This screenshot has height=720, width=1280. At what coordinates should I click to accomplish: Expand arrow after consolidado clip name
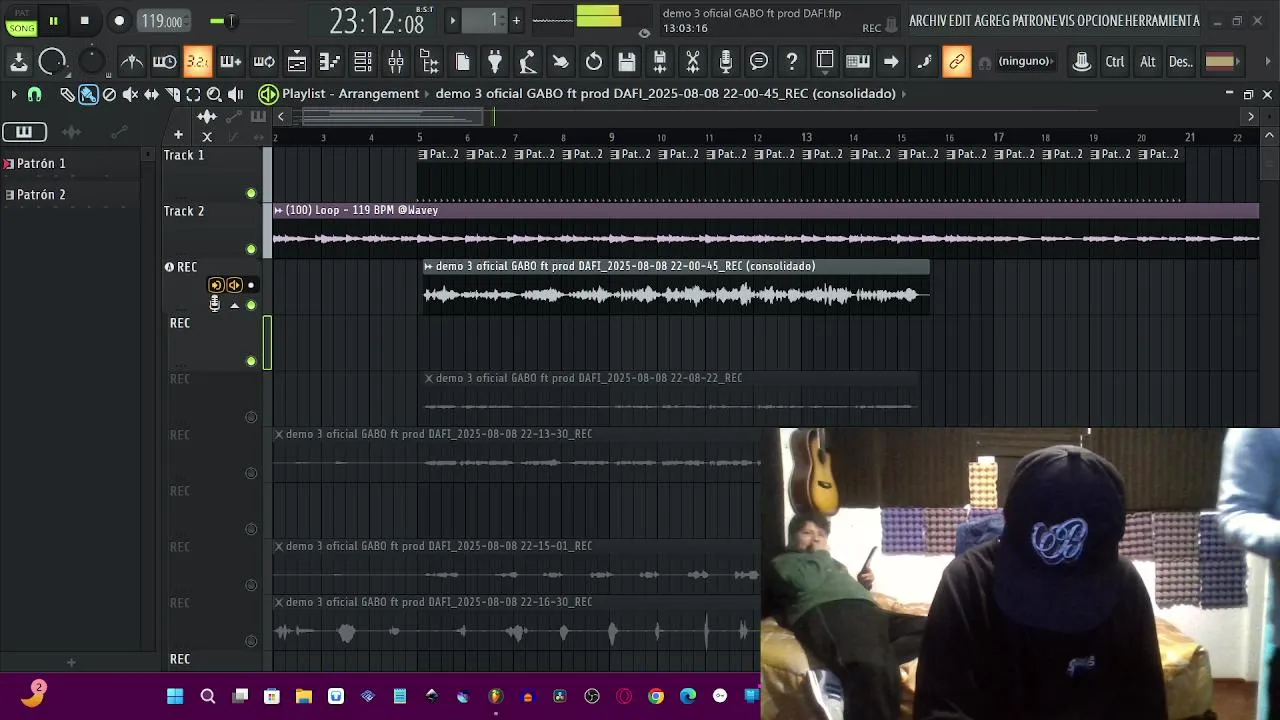click(x=904, y=94)
